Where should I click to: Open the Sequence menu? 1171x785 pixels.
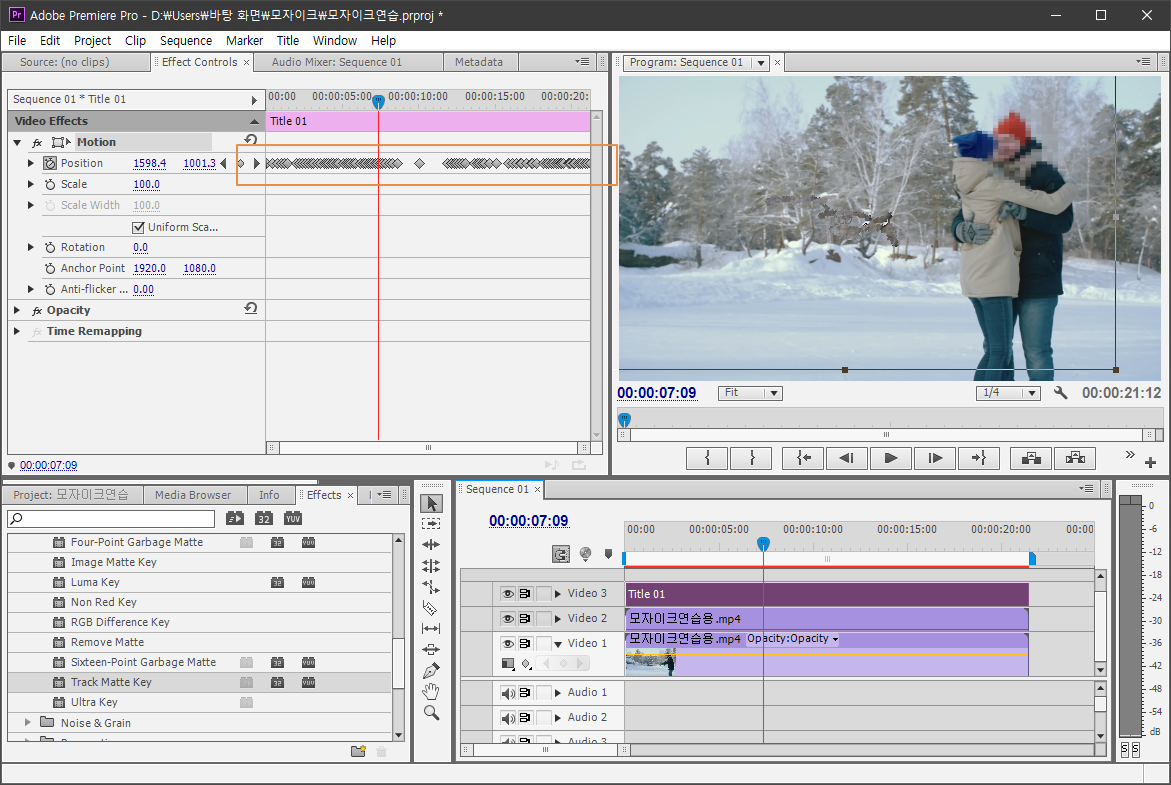[x=186, y=40]
